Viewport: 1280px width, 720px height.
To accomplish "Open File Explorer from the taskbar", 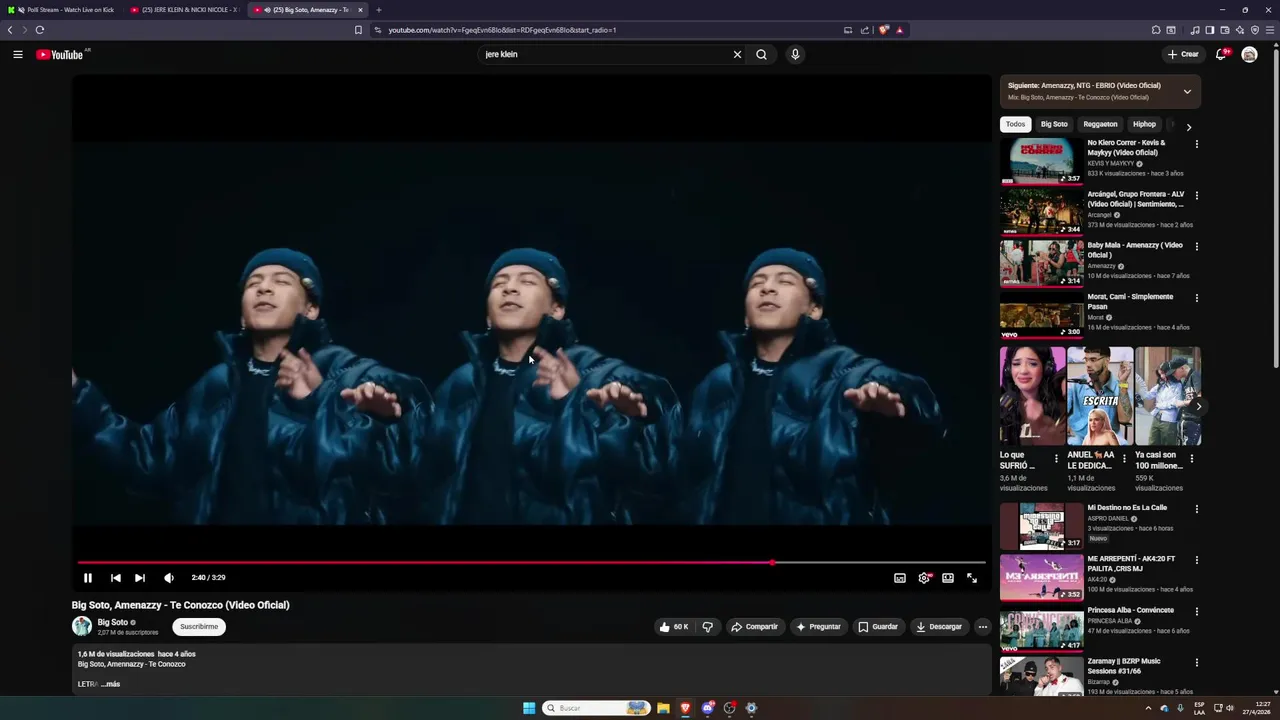I will tap(663, 708).
